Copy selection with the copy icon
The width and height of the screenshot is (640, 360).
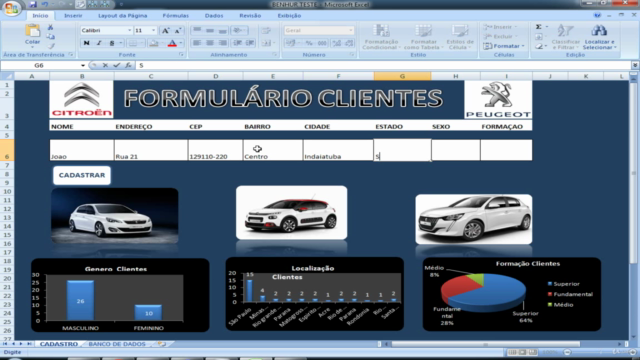[50, 37]
